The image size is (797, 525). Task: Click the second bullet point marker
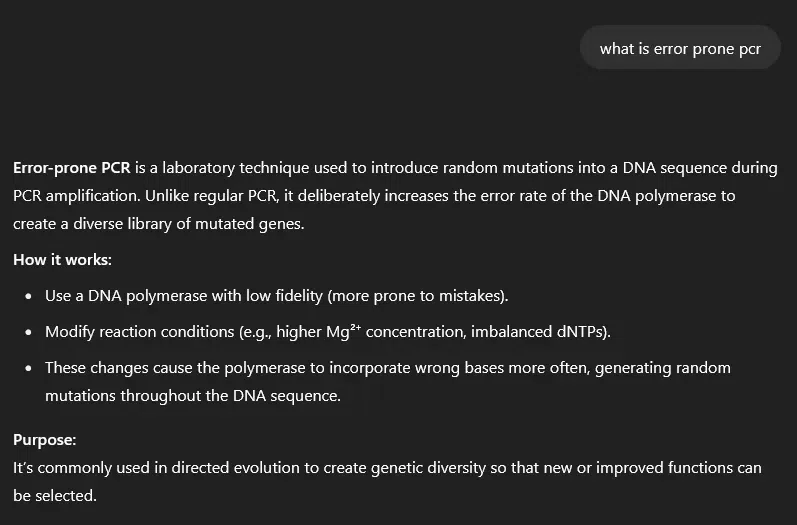(28, 332)
